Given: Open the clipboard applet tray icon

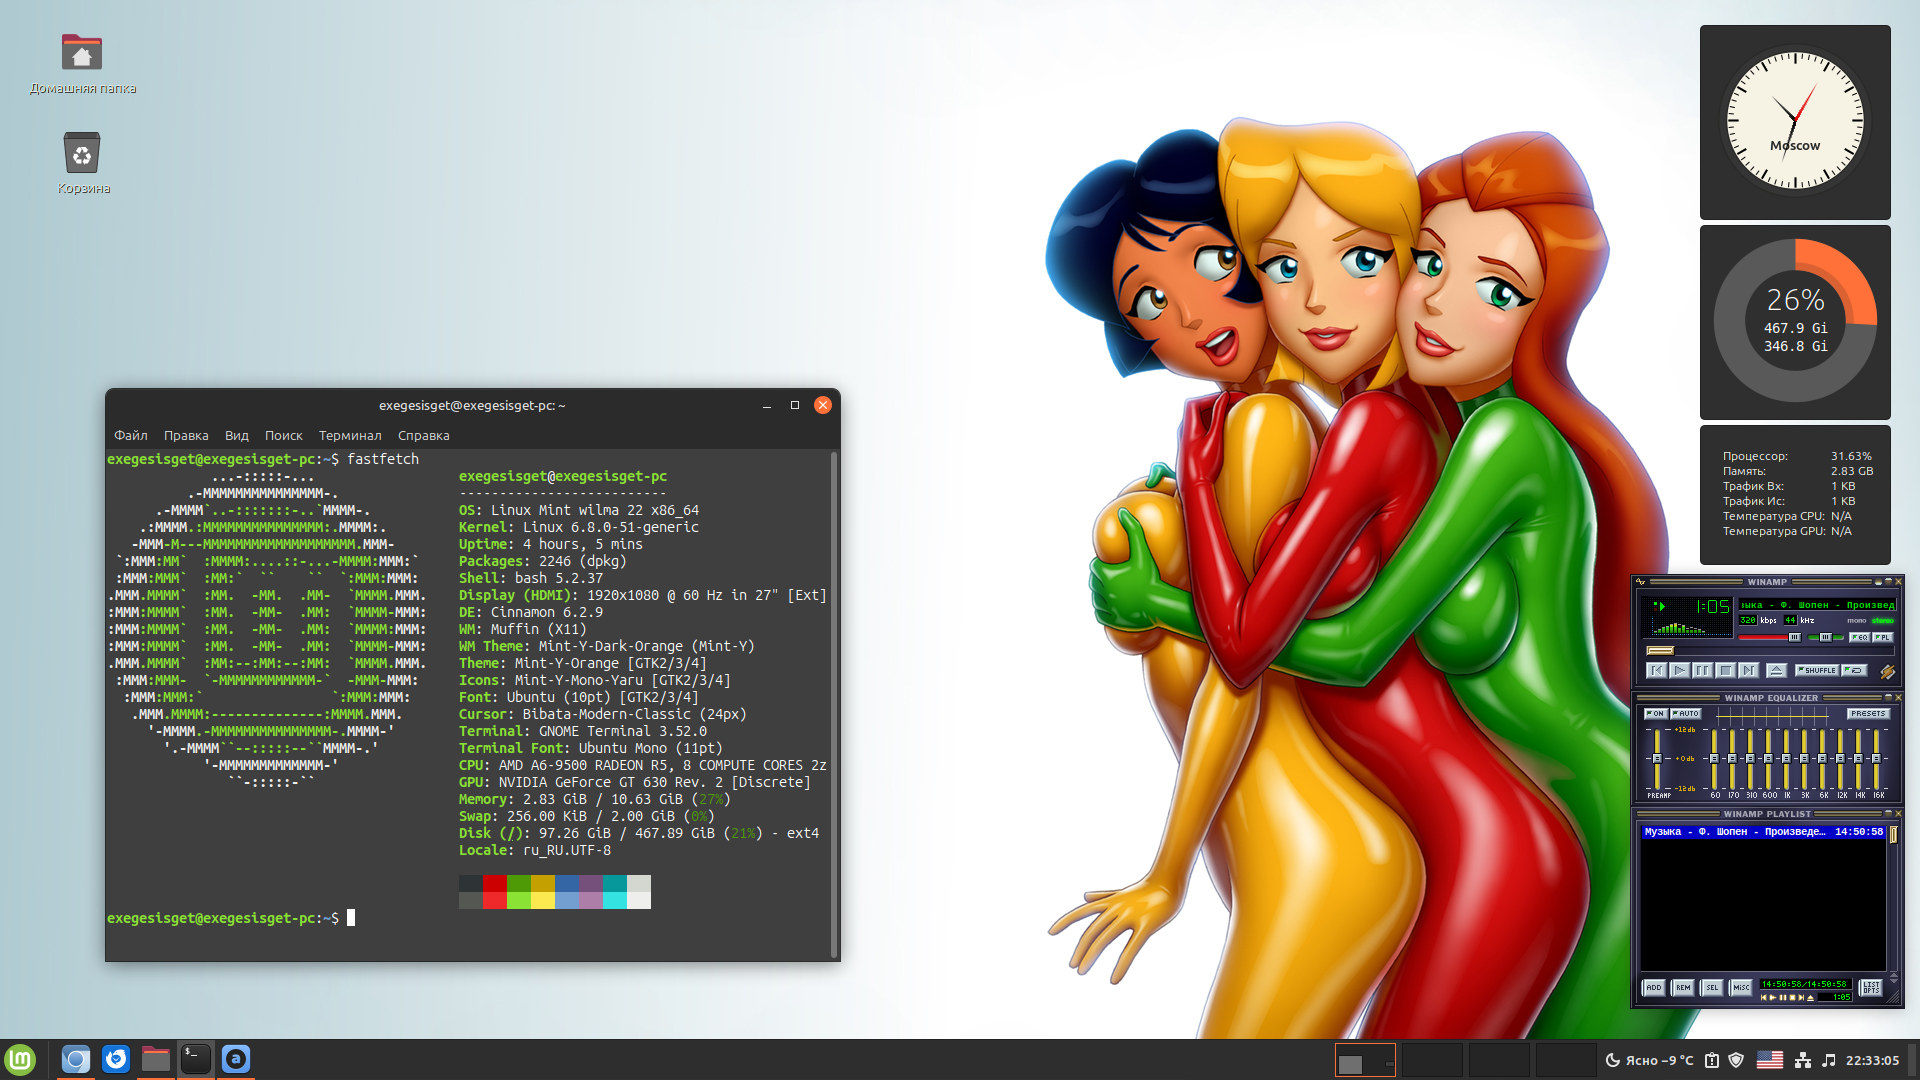Looking at the screenshot, I should point(1712,1060).
